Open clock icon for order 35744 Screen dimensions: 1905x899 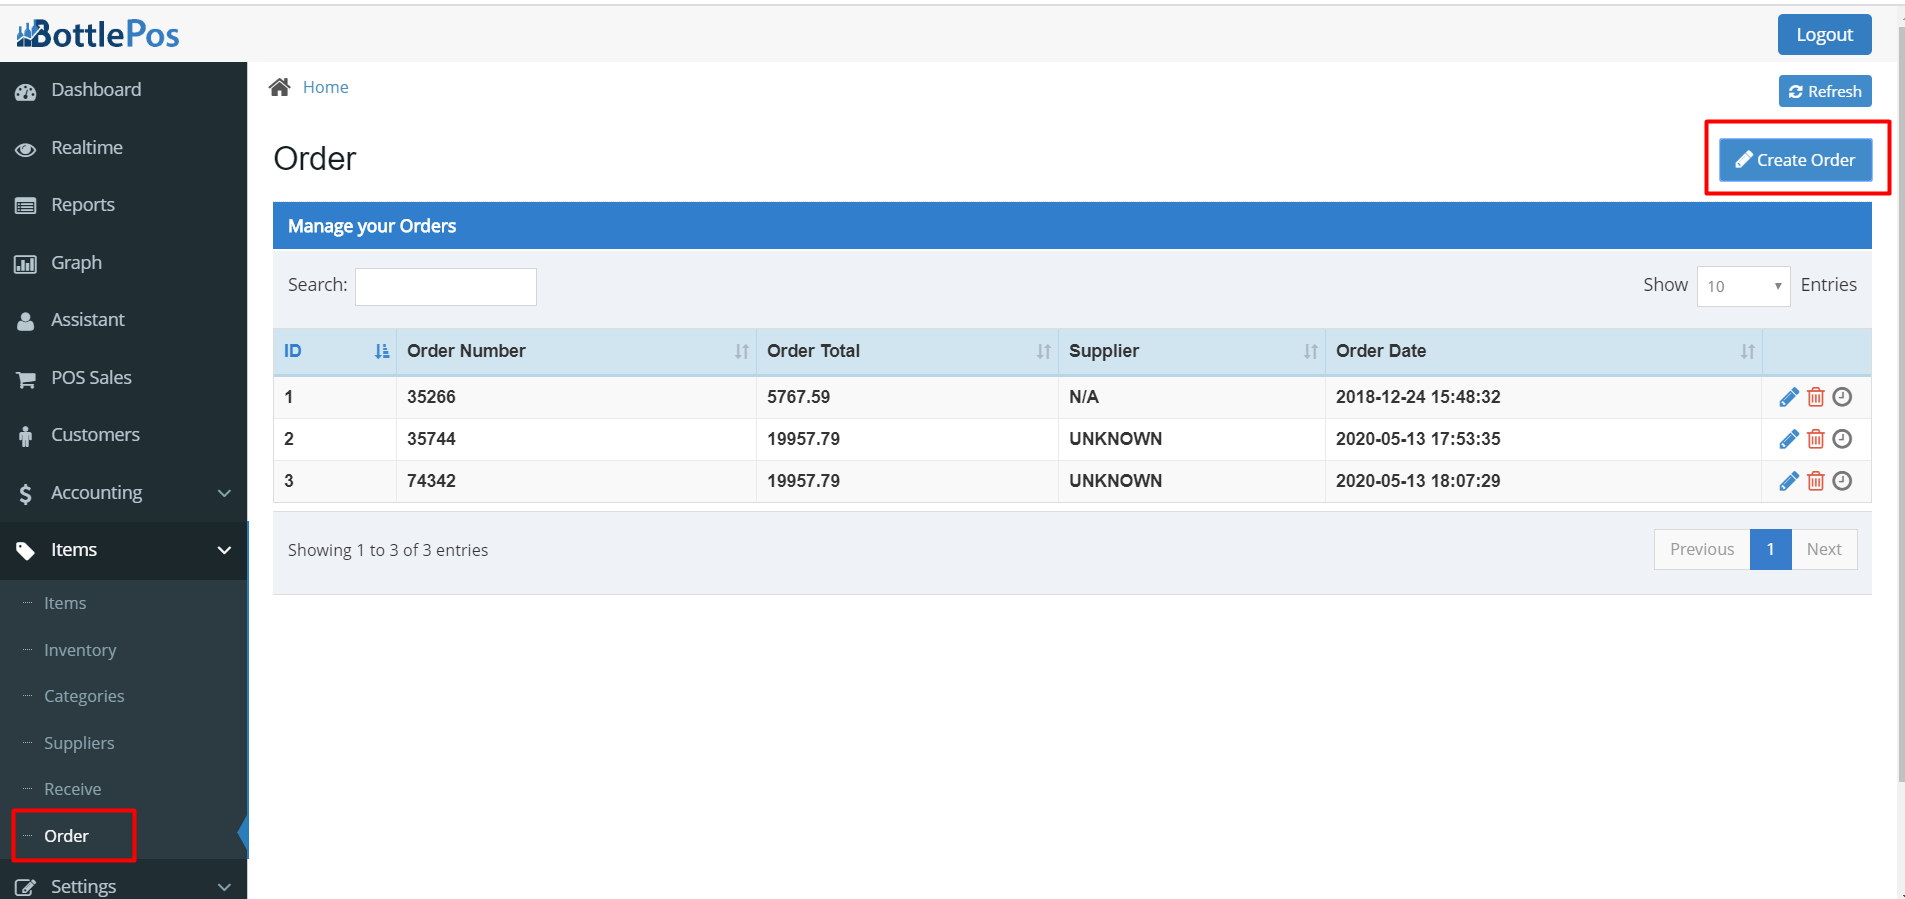(x=1842, y=439)
